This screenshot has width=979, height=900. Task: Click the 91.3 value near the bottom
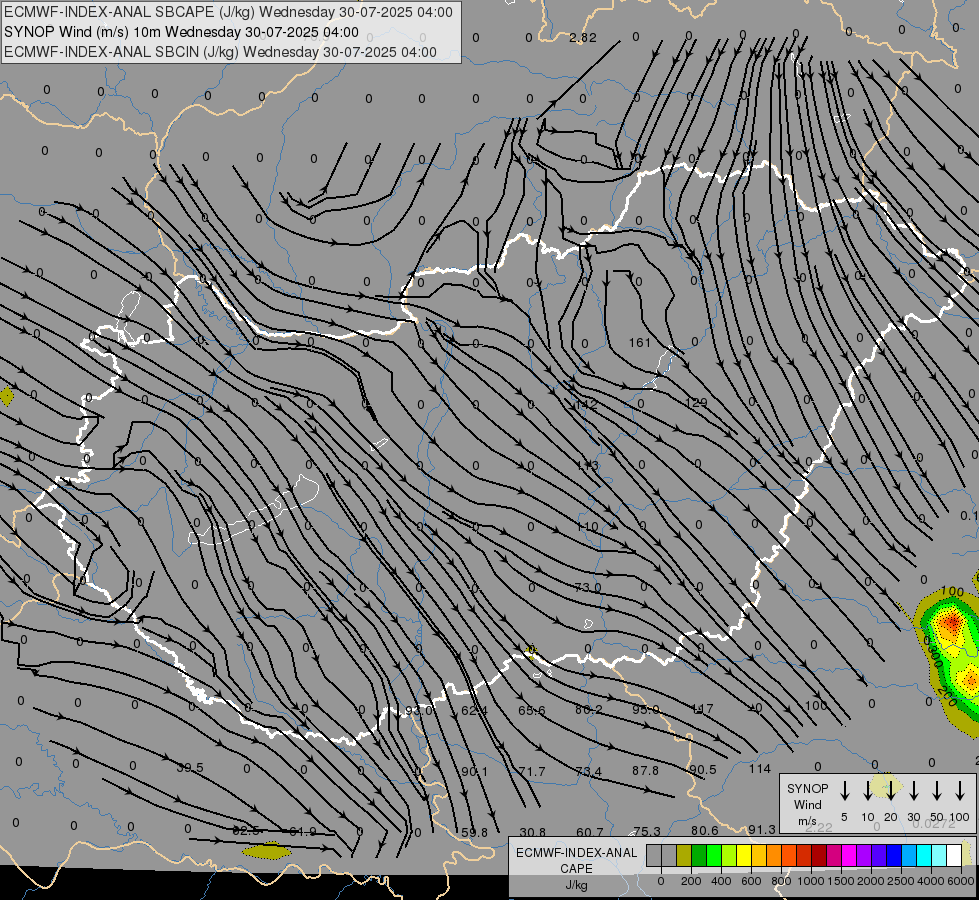[762, 829]
